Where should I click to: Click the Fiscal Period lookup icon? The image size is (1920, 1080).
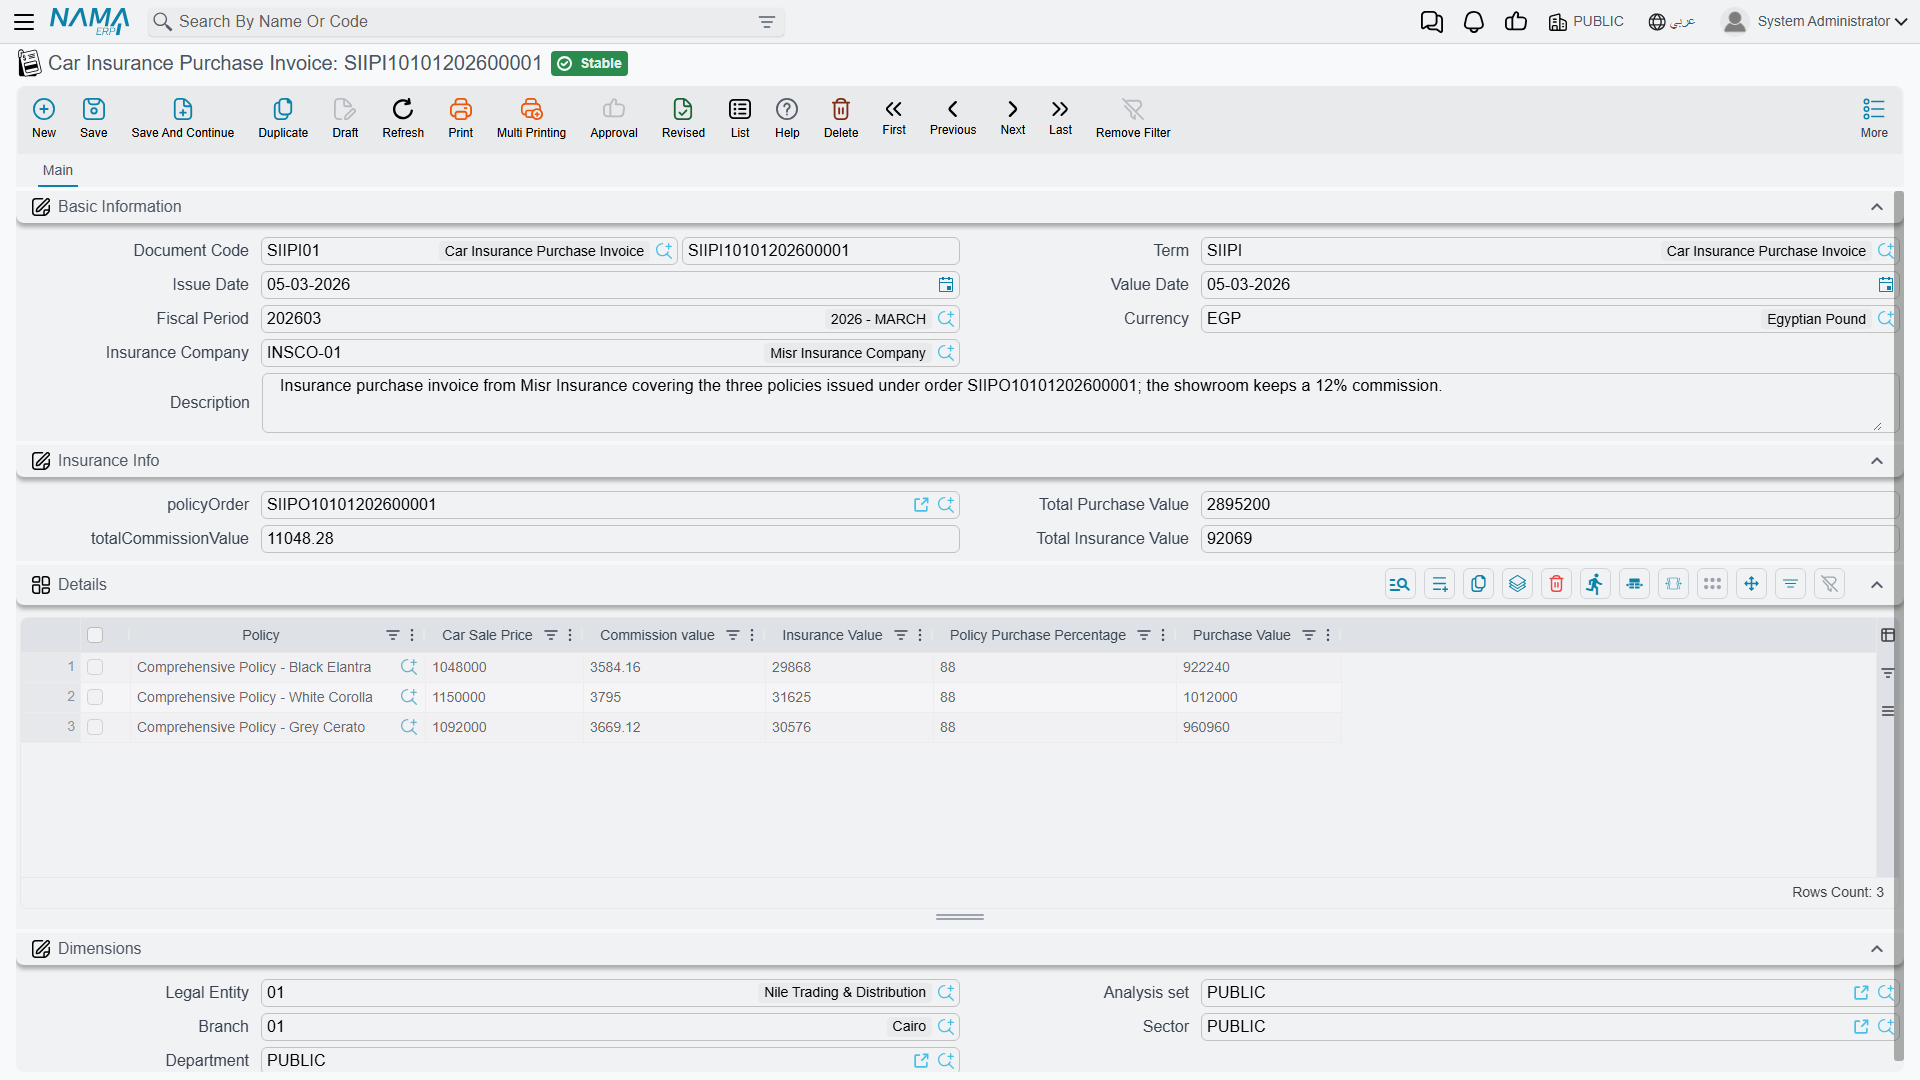(x=946, y=319)
